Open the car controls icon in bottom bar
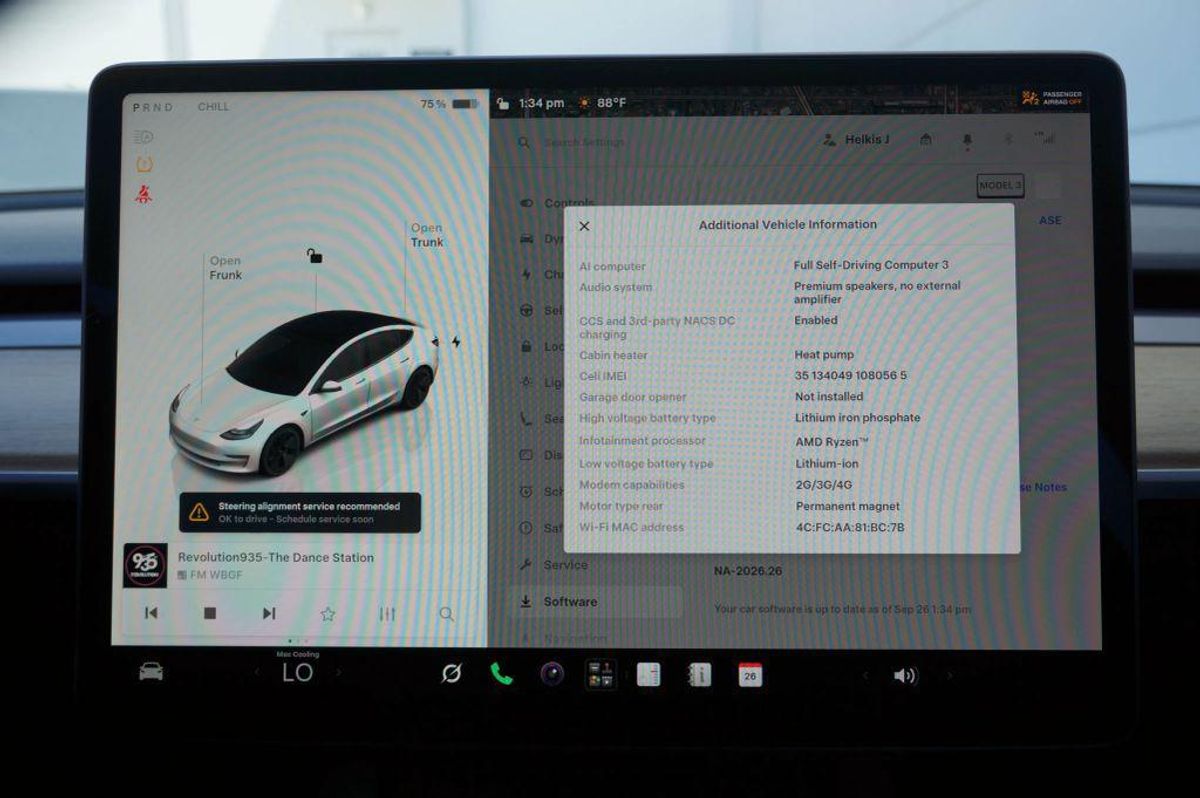The image size is (1200, 798). tap(151, 672)
